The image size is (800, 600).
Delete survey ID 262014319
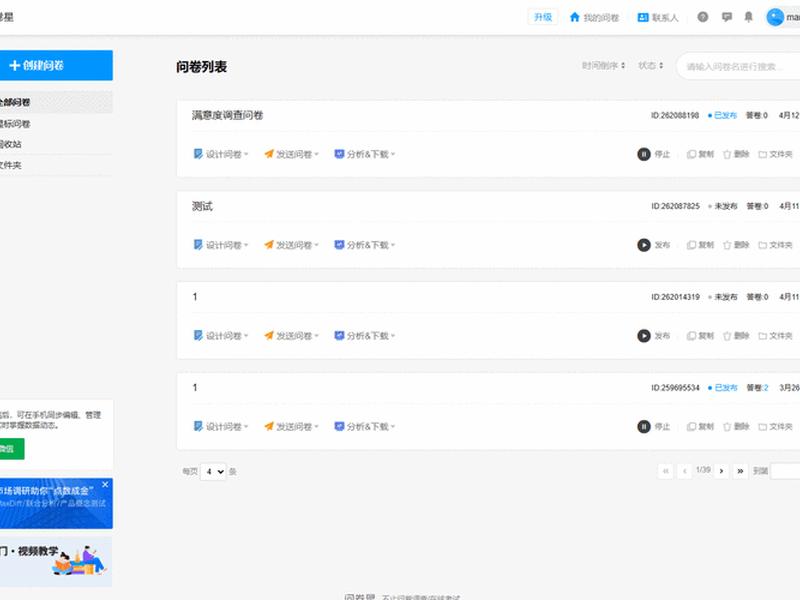click(x=736, y=336)
